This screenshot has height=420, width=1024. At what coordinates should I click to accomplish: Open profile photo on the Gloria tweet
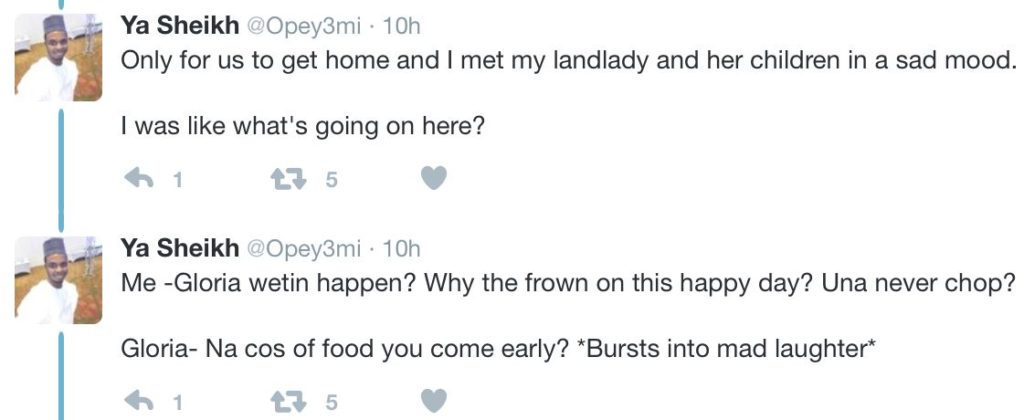58,278
